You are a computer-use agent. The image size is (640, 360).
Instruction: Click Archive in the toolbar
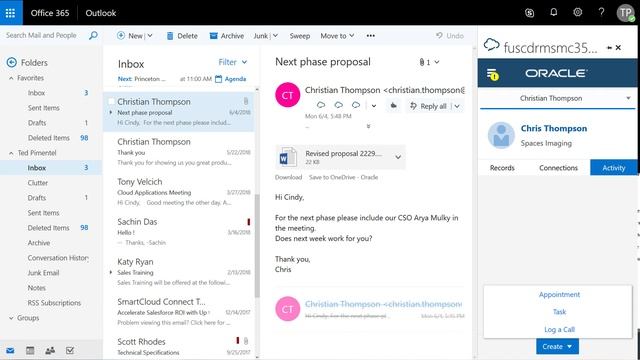click(227, 36)
